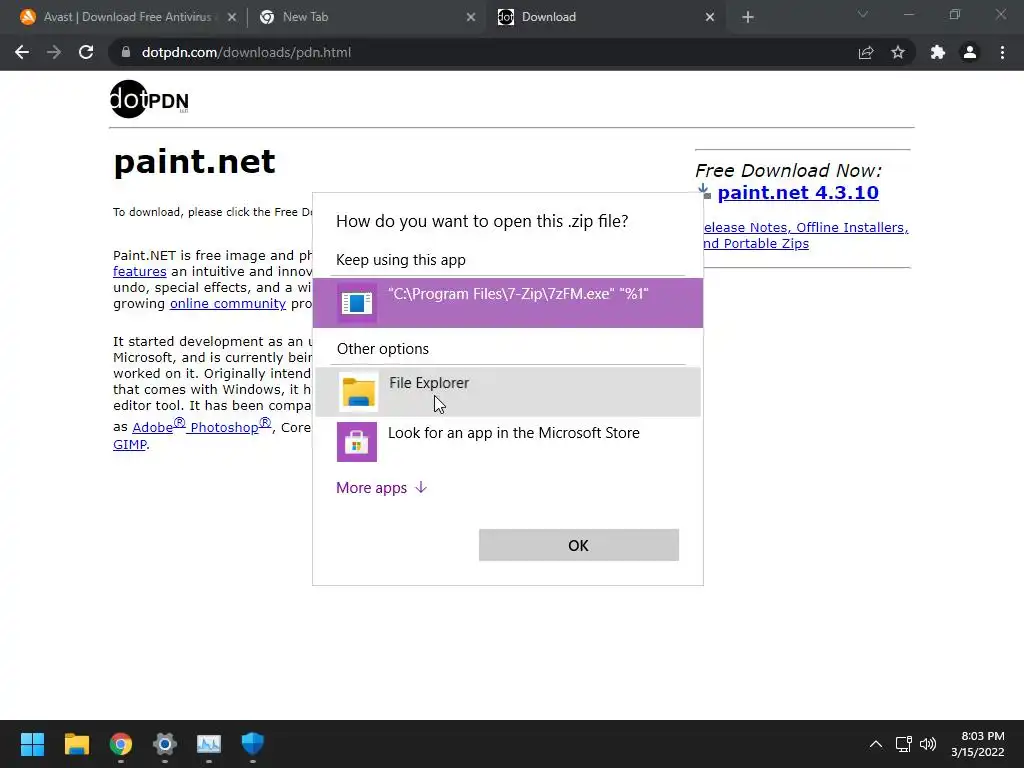Share this page via share icon
The width and height of the screenshot is (1024, 768).
click(x=866, y=52)
